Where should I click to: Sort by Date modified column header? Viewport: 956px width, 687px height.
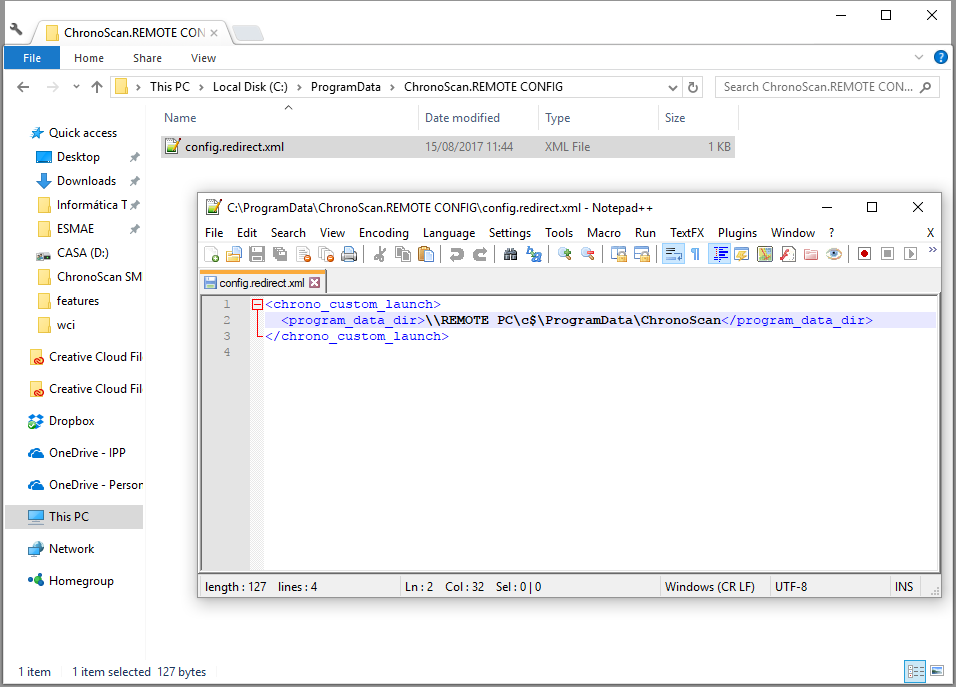pos(462,118)
